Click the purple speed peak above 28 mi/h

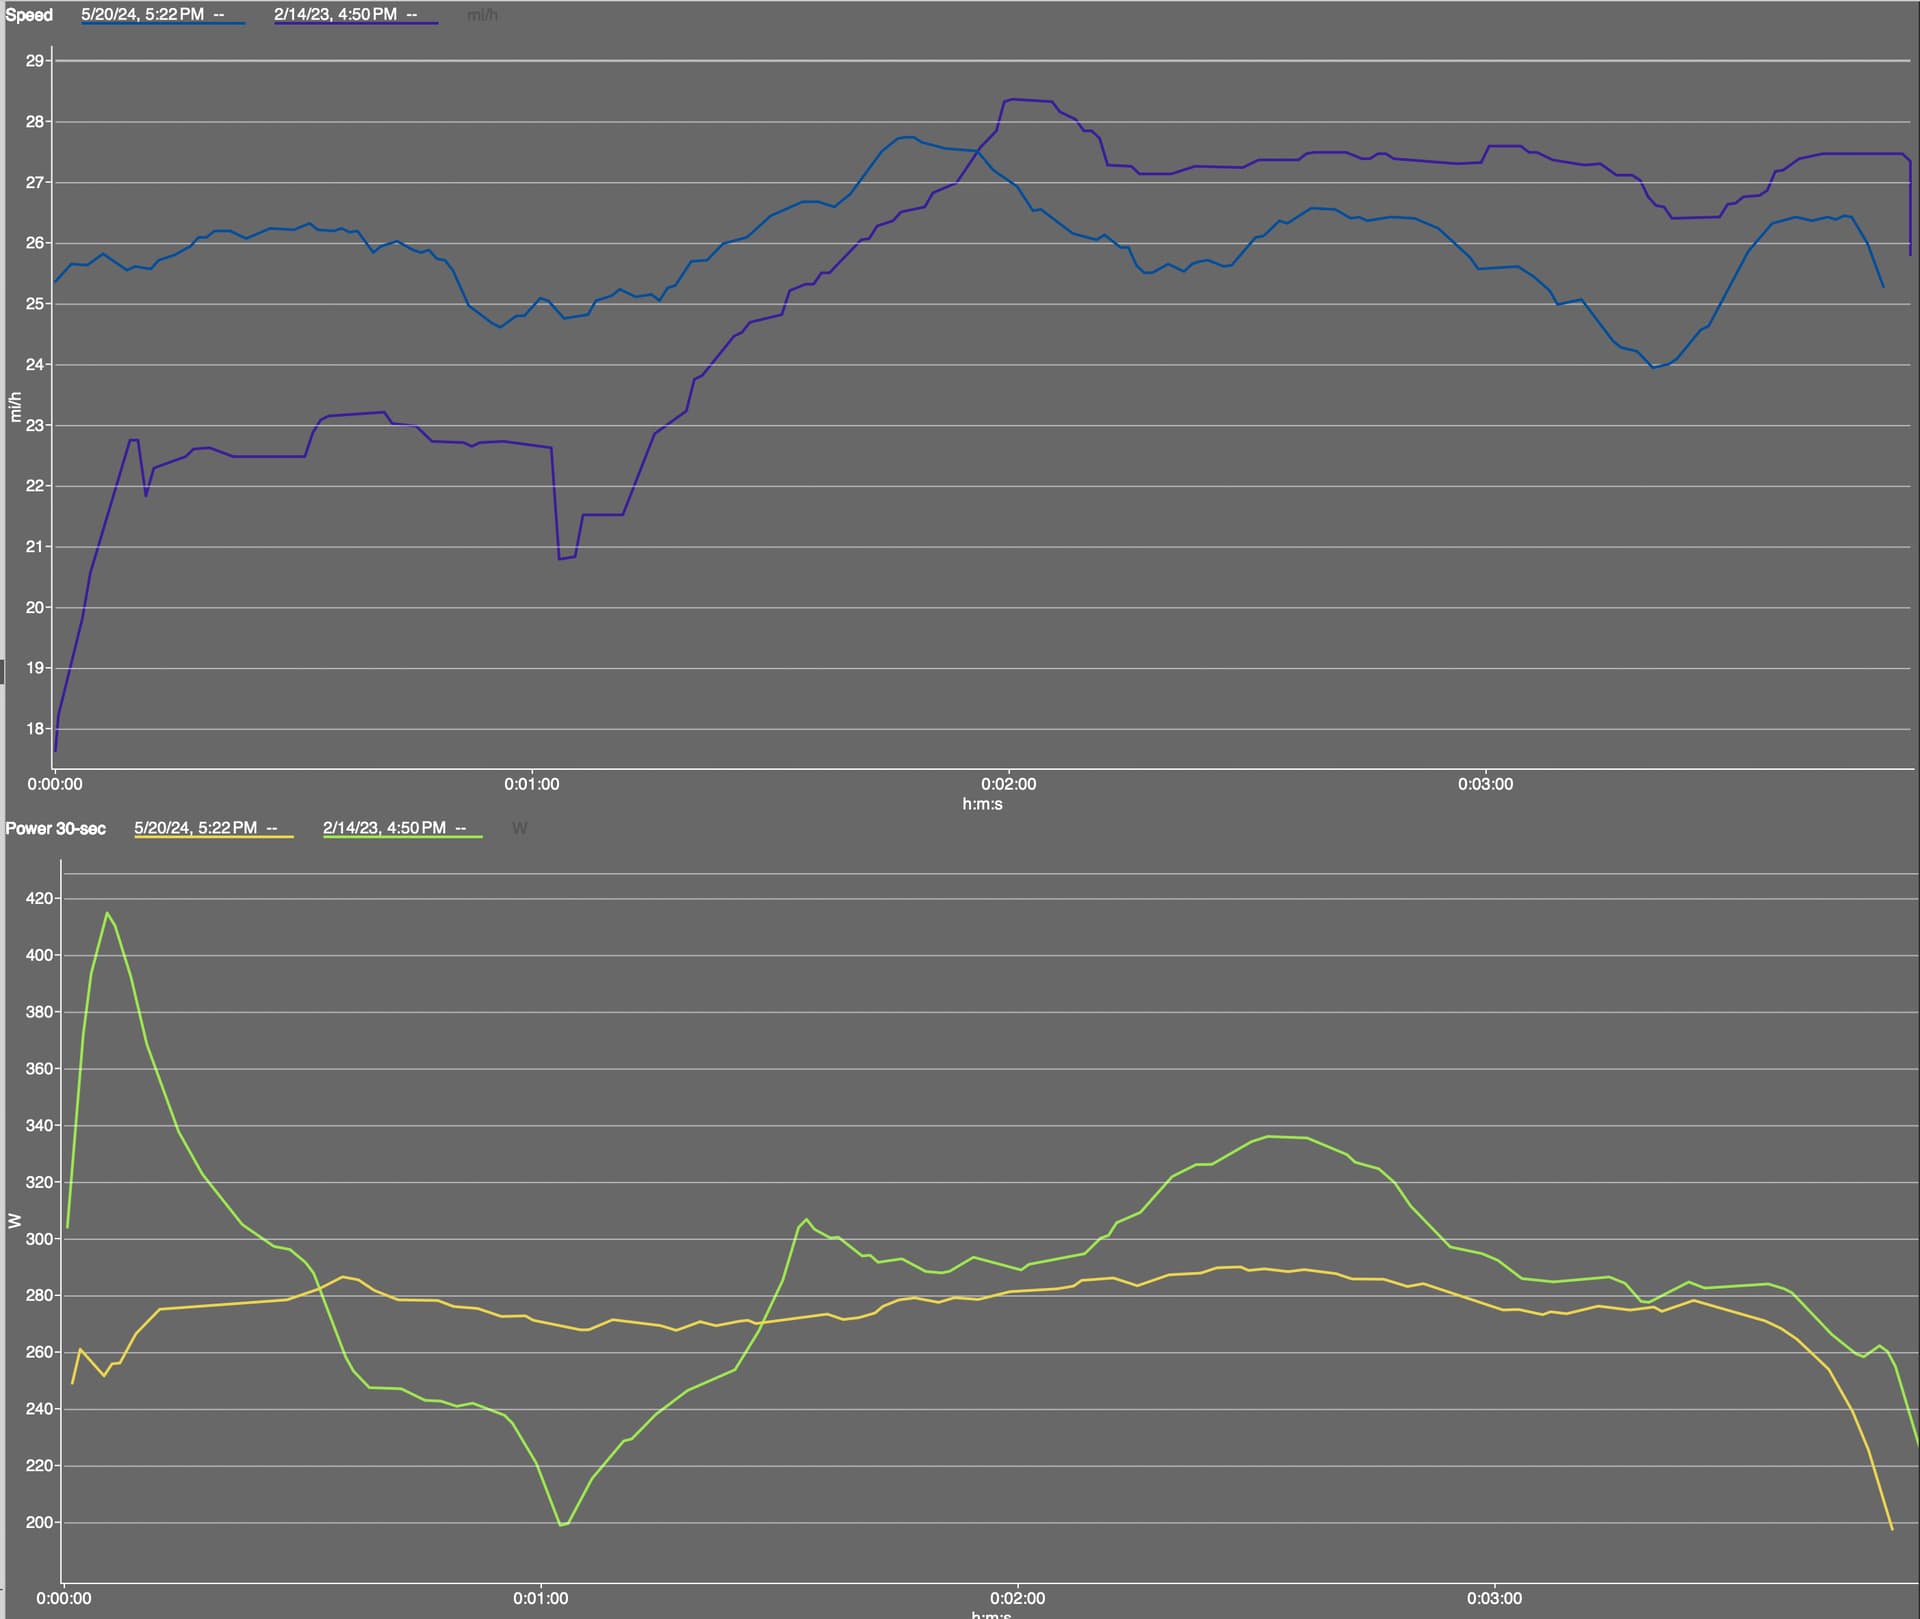(1014, 99)
